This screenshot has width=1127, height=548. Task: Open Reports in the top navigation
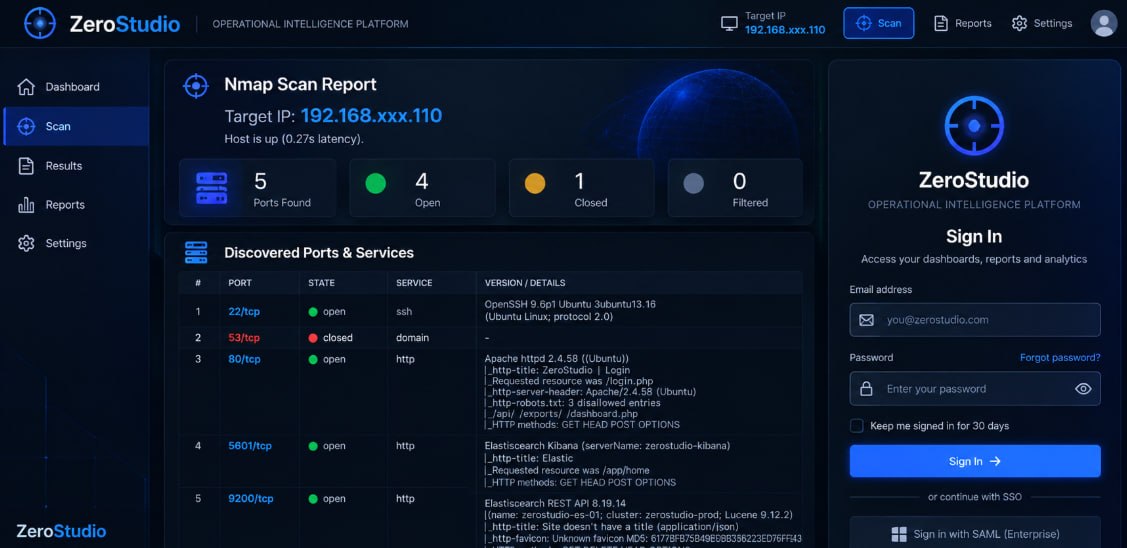click(x=962, y=24)
